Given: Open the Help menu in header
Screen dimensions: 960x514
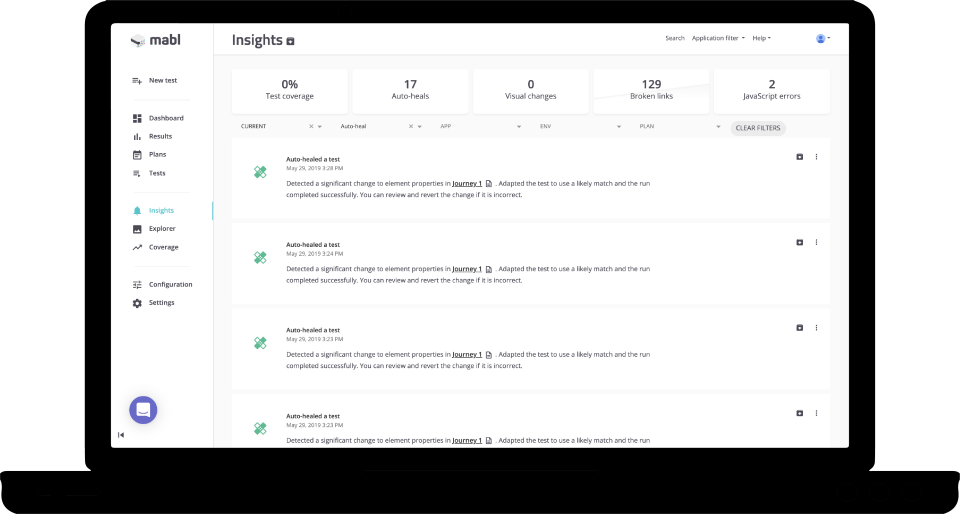Looking at the screenshot, I should click(762, 38).
